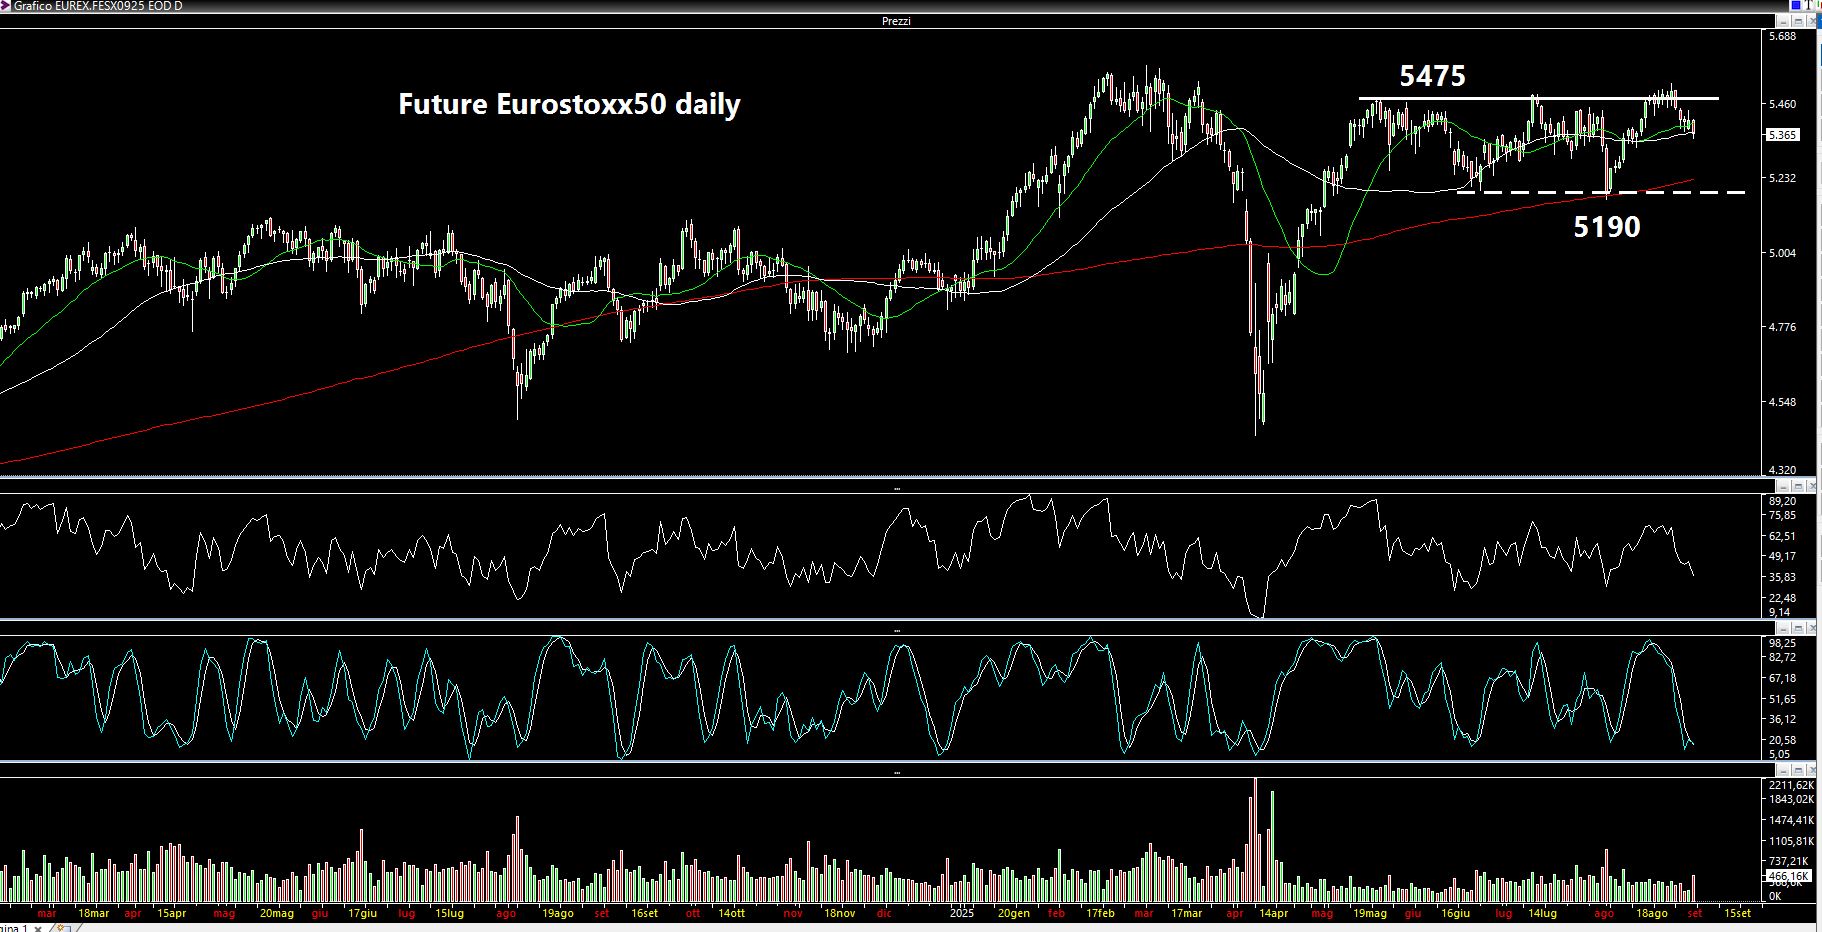
Task: Minimize the Prezzi price panel
Action: [x=1783, y=21]
